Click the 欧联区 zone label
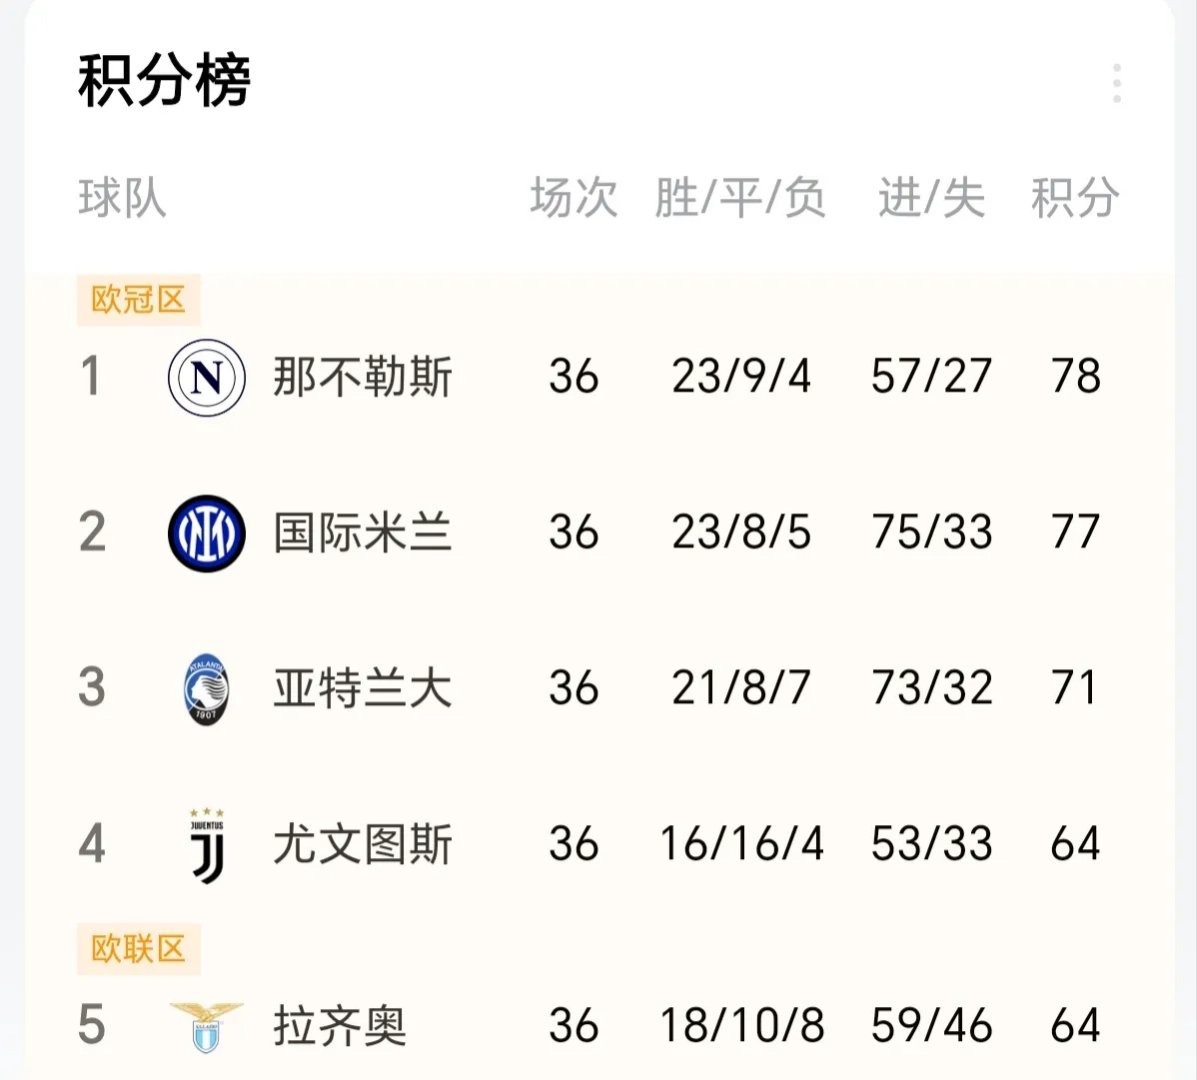The image size is (1197, 1080). [136, 949]
